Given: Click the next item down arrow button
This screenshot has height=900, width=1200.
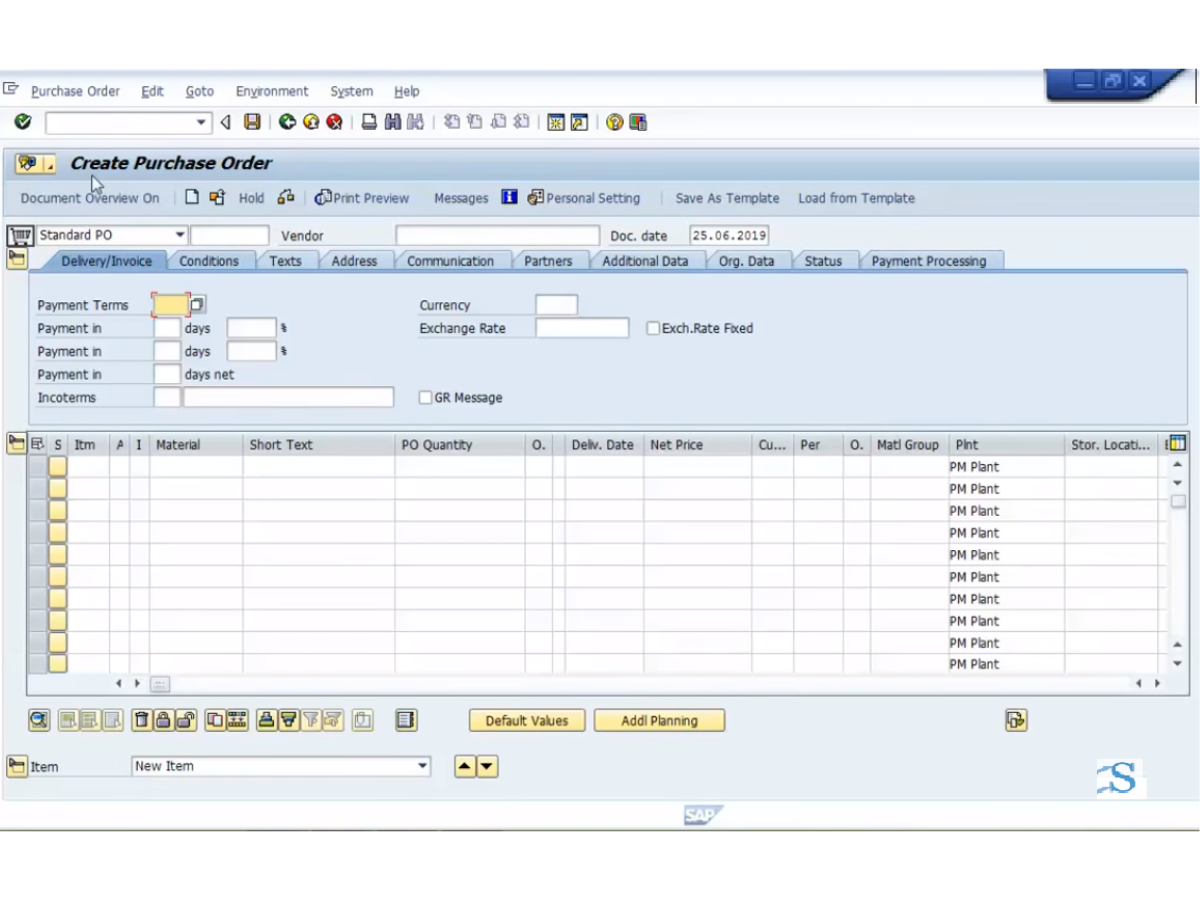Looking at the screenshot, I should (487, 767).
